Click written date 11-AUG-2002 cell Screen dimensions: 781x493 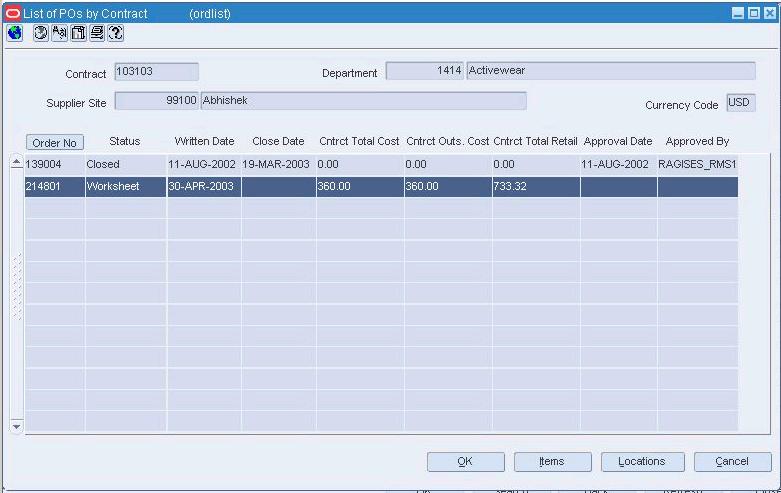204,164
